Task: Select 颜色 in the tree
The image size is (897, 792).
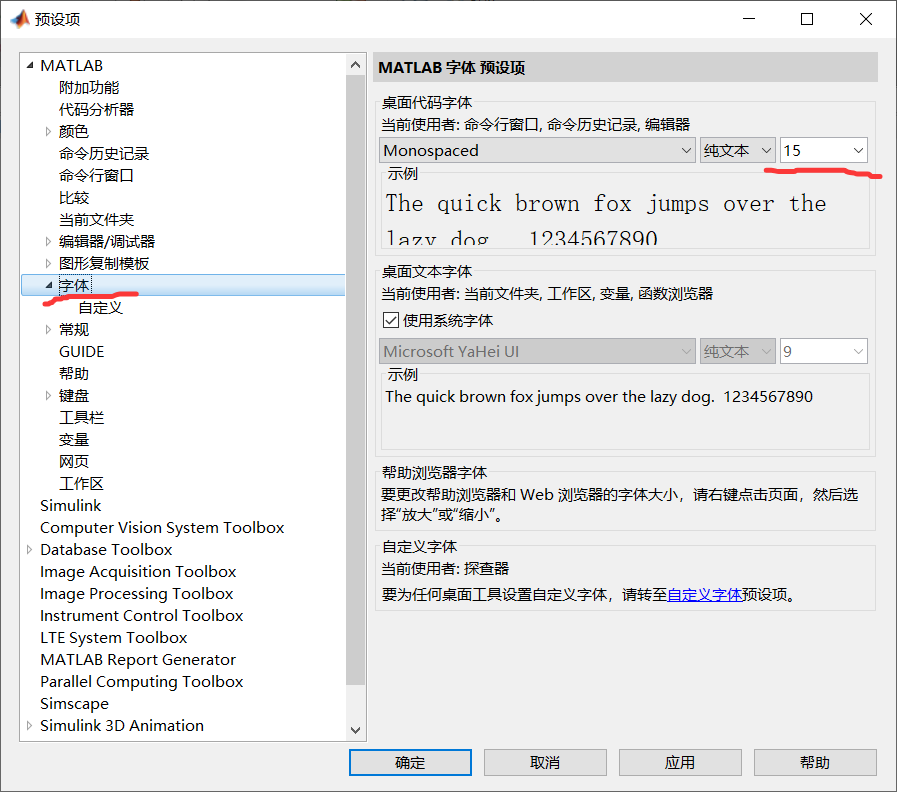Action: click(74, 132)
